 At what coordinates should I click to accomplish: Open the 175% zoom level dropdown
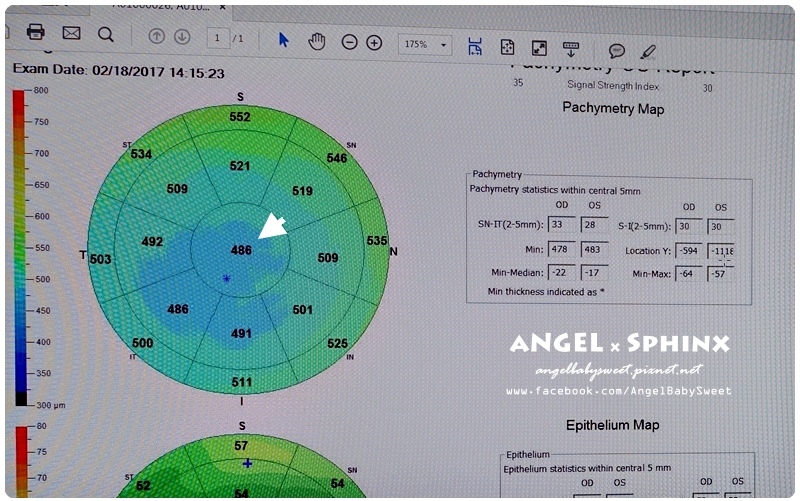425,44
